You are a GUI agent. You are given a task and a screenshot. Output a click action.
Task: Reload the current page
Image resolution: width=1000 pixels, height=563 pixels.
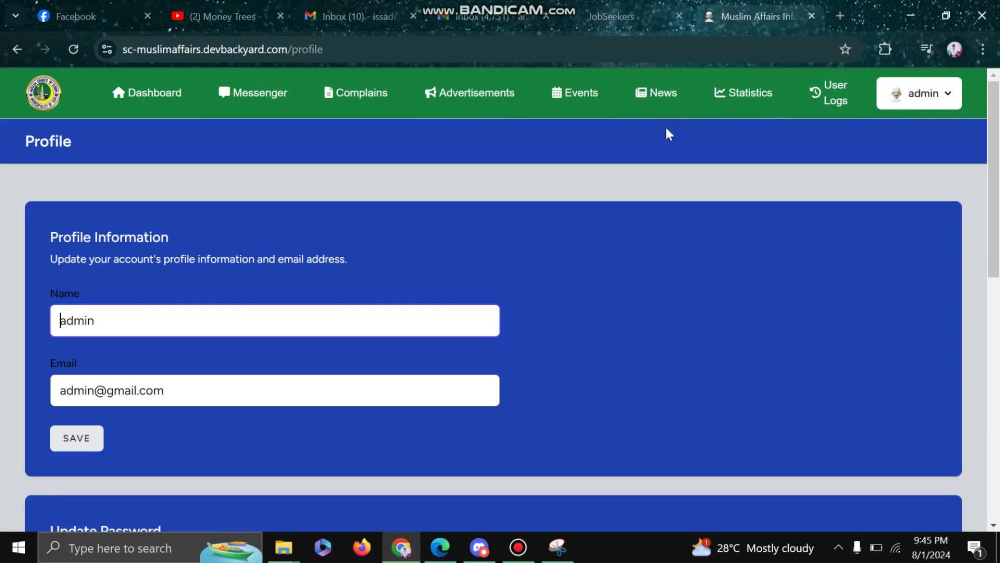point(73,49)
